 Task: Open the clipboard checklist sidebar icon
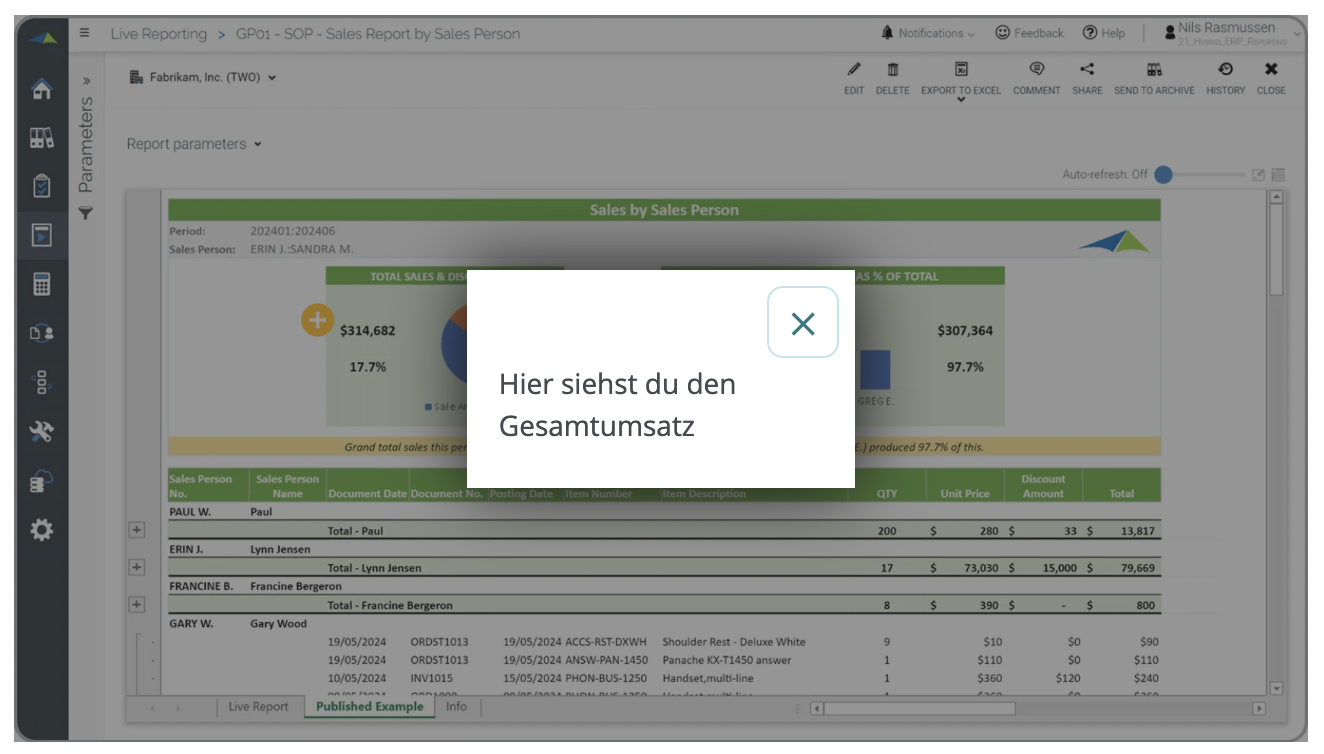pos(42,186)
